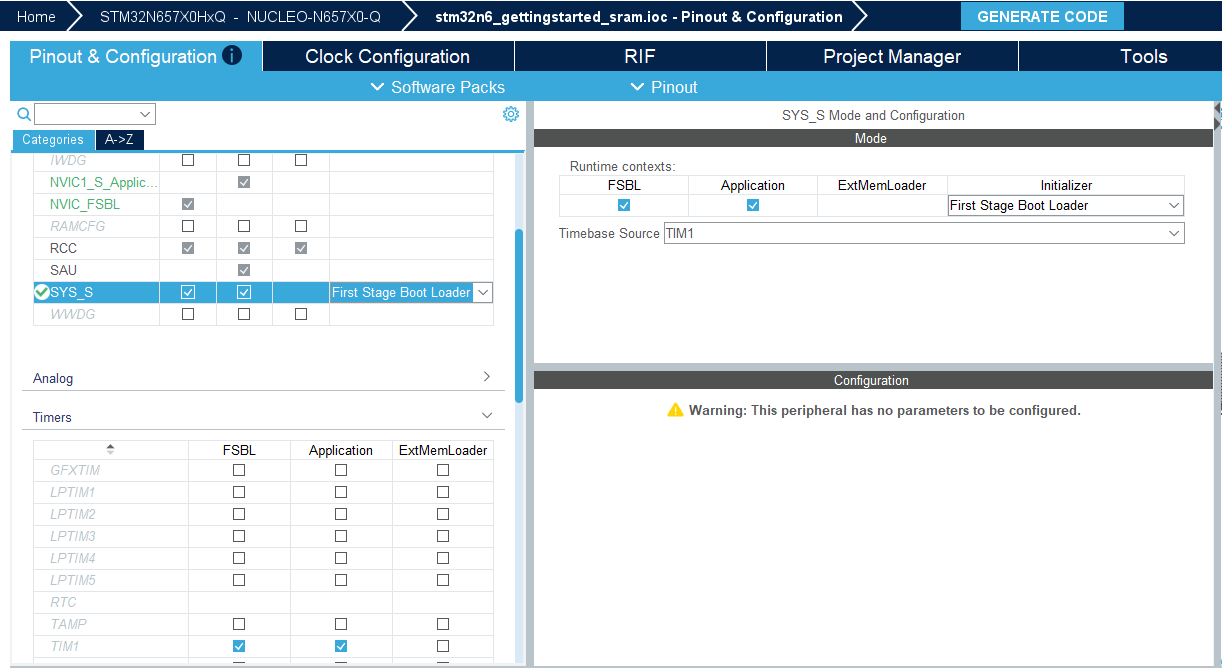Click the chevron icon beside Software Packs

tap(377, 87)
